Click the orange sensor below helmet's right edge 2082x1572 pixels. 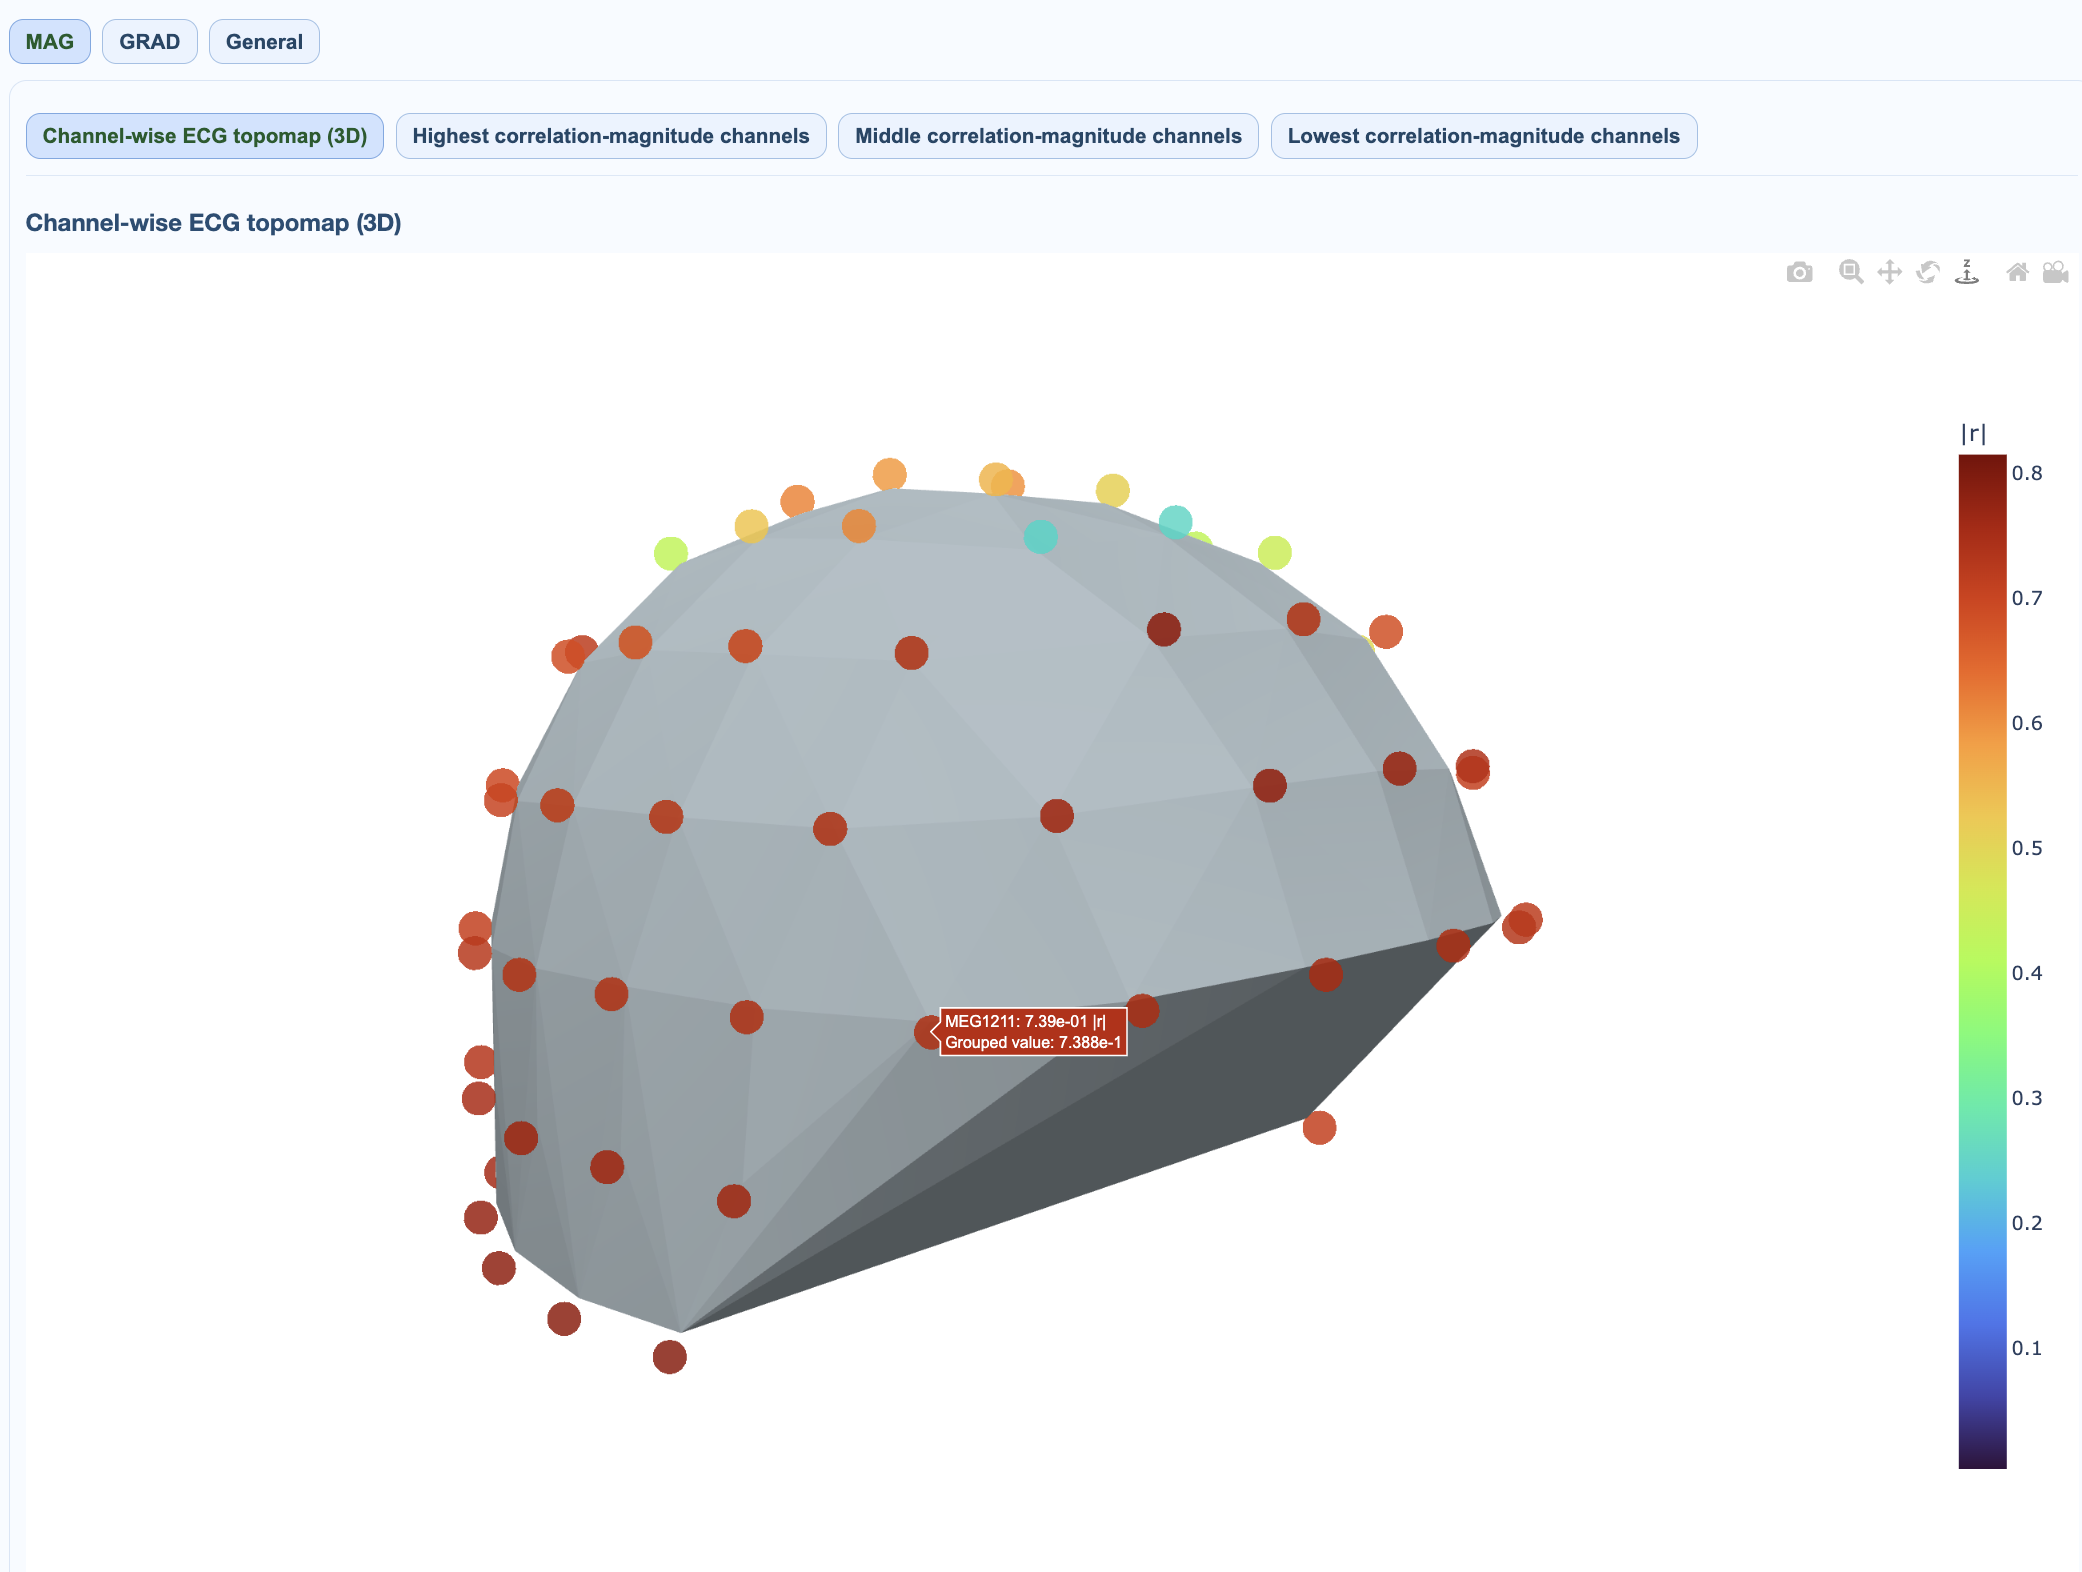click(1319, 1128)
